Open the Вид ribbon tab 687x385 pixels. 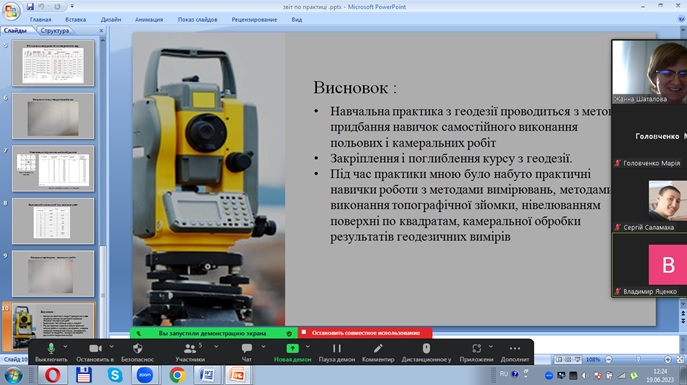coord(297,20)
